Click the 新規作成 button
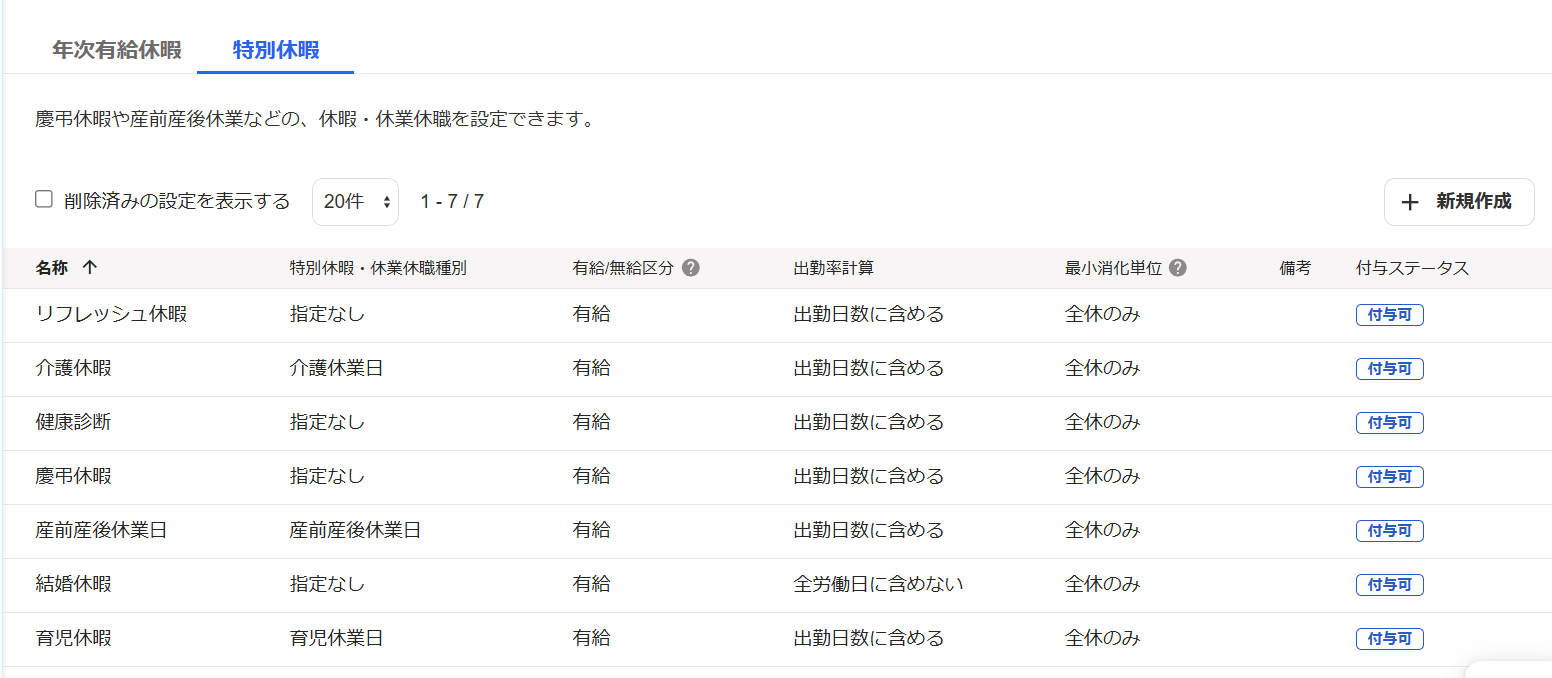This screenshot has height=678, width=1552. [1459, 202]
